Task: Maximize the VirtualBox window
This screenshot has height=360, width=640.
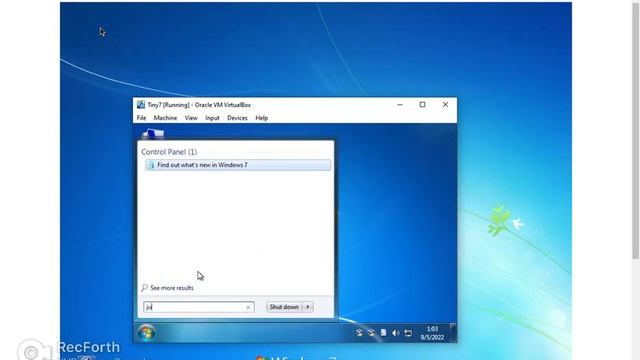Action: click(422, 105)
